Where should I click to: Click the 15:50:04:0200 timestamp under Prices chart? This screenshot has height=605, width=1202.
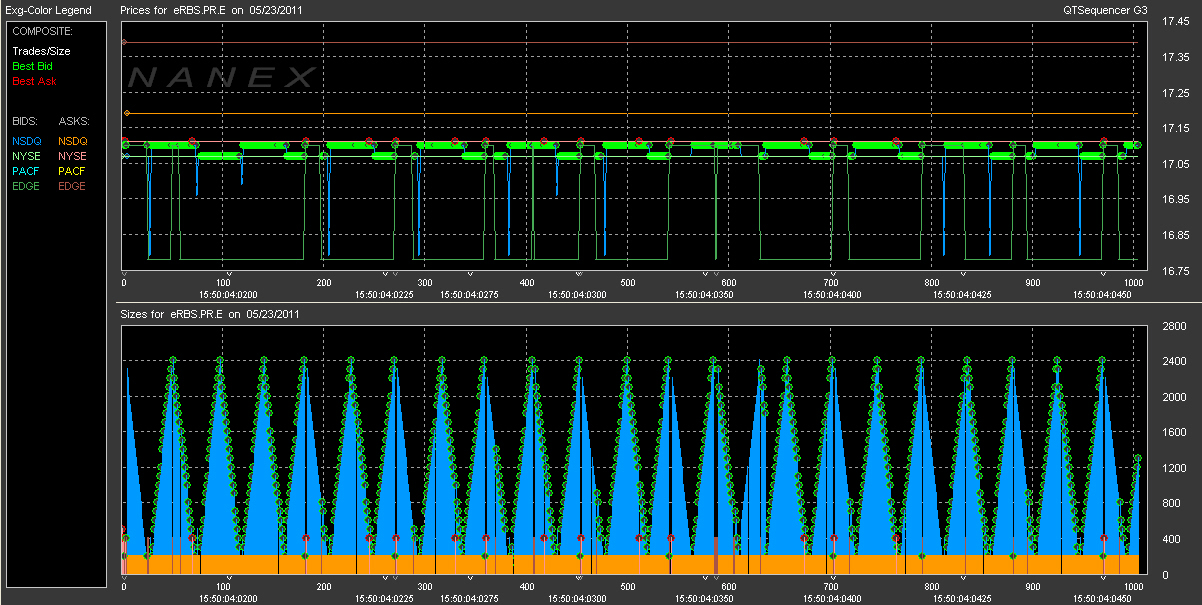pos(229,294)
